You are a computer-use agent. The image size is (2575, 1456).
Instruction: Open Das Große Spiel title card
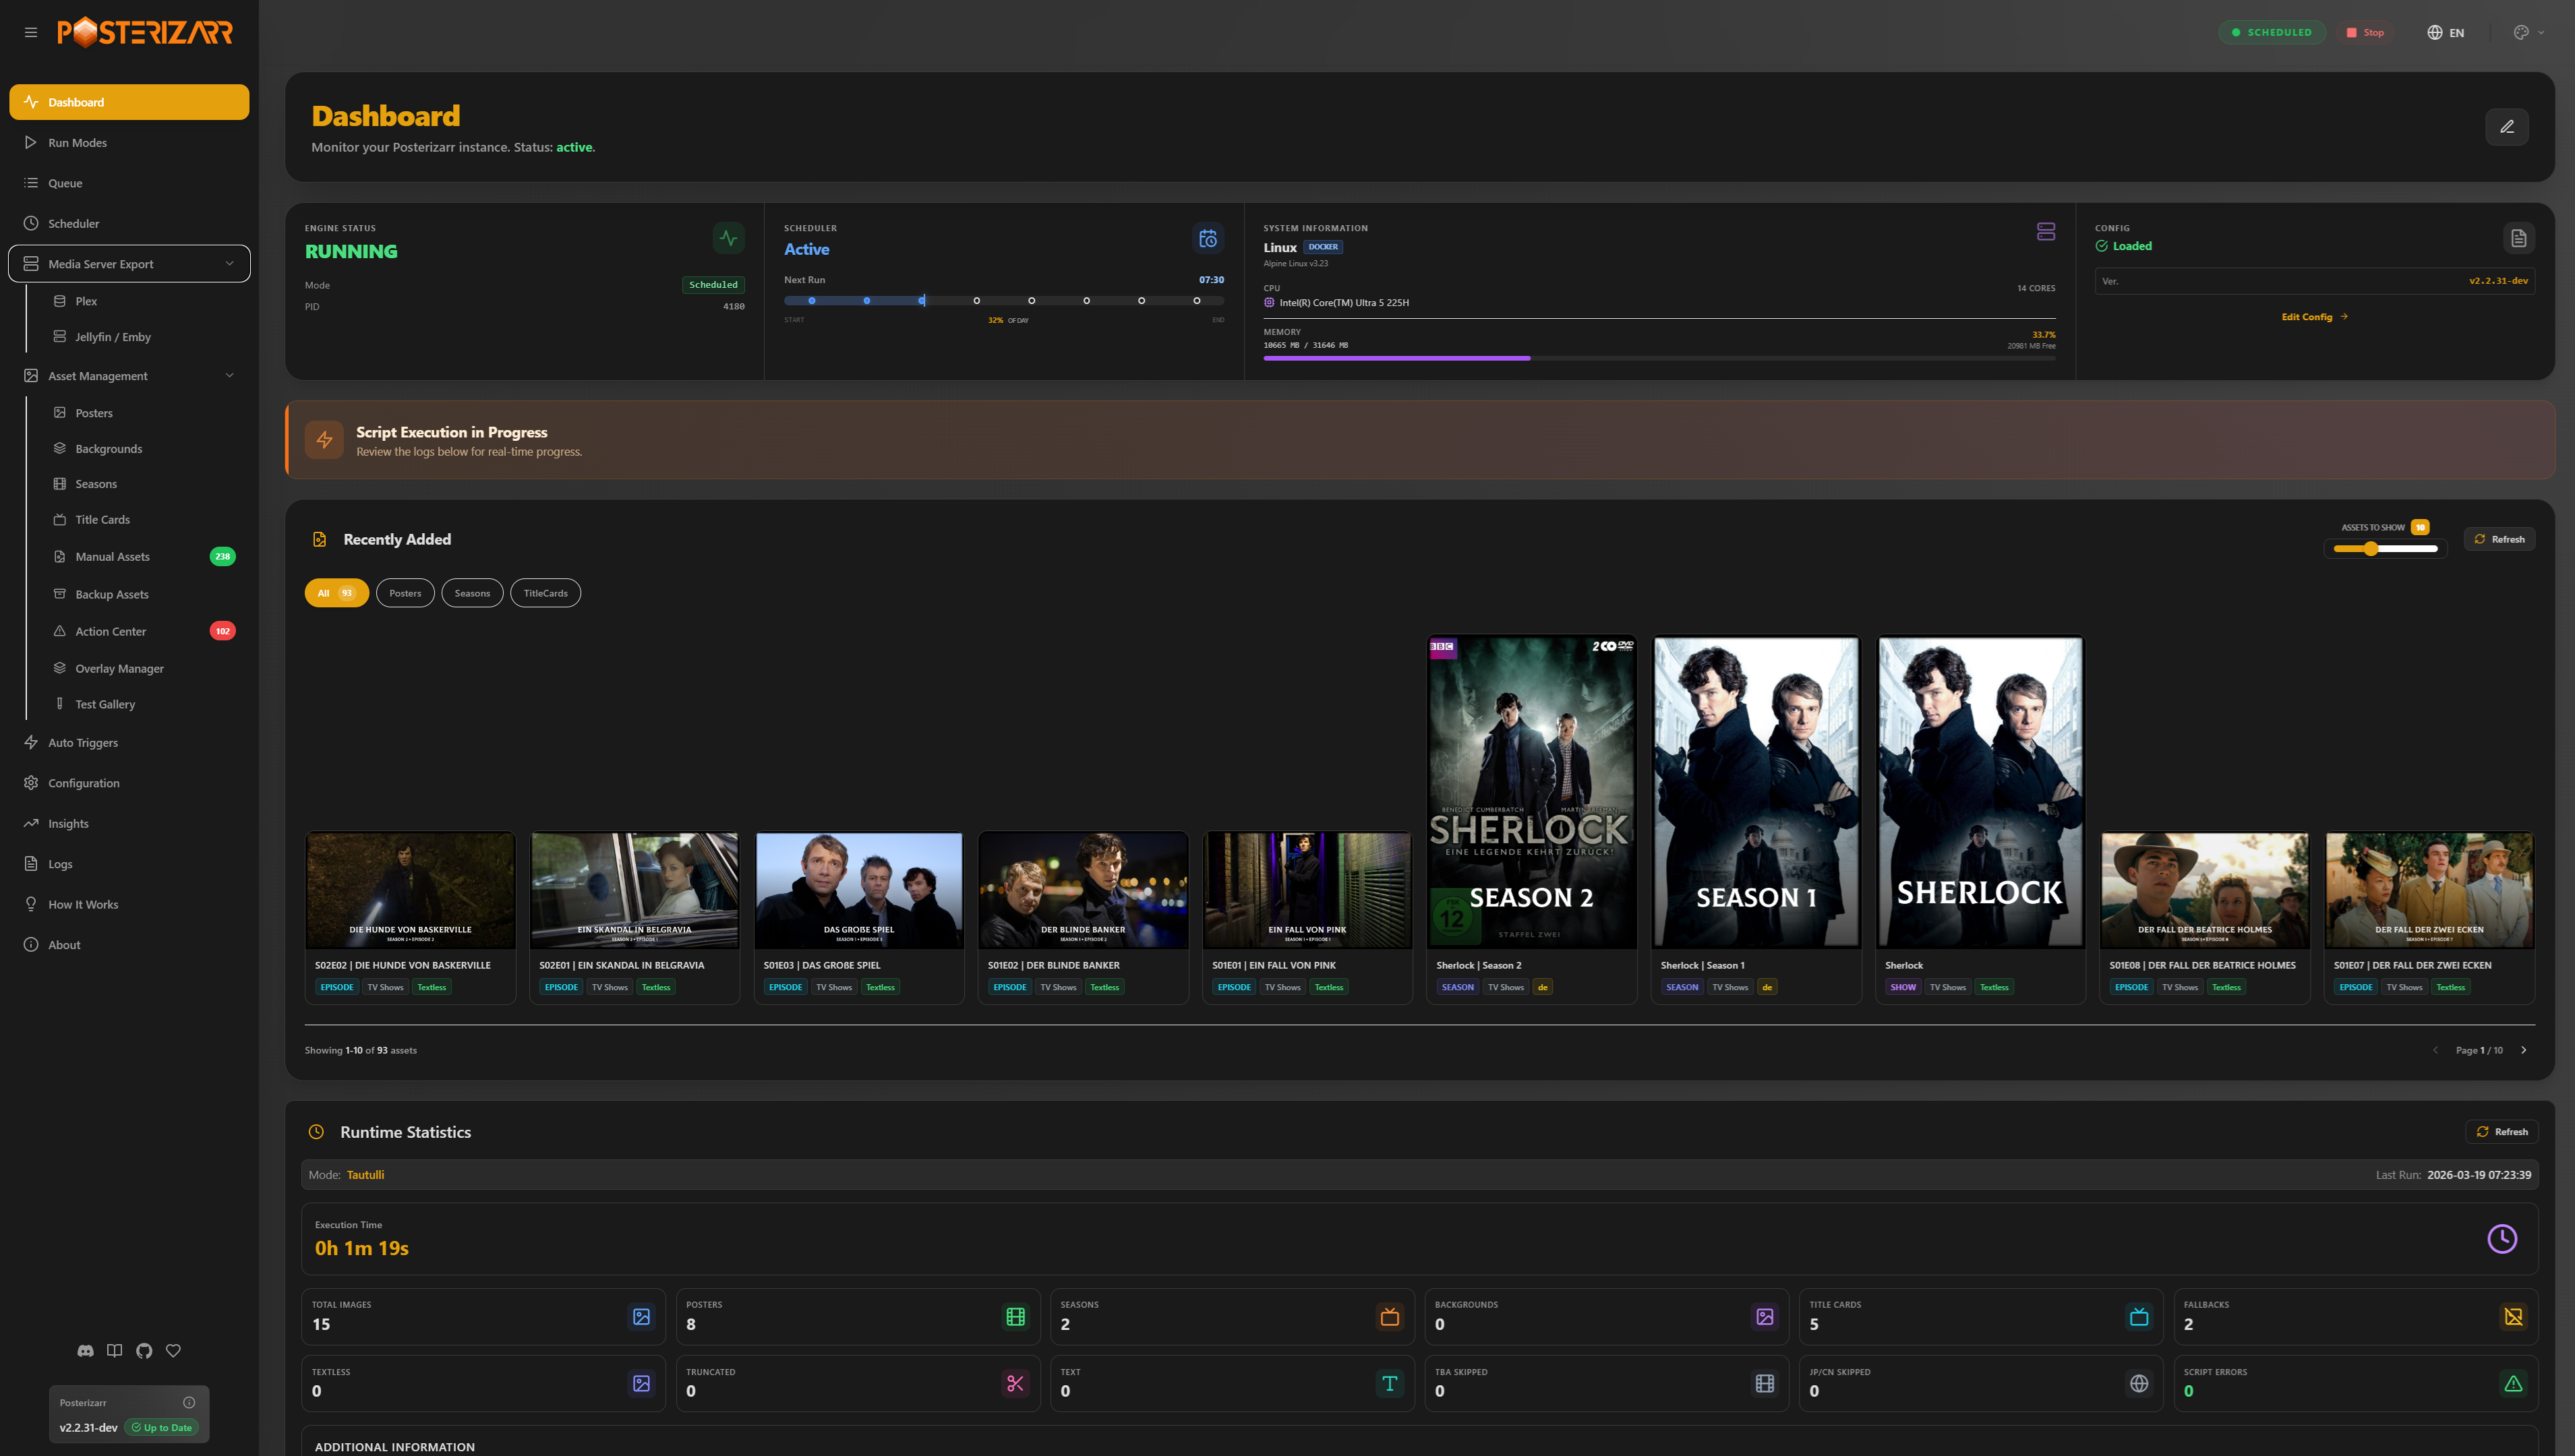(x=859, y=891)
